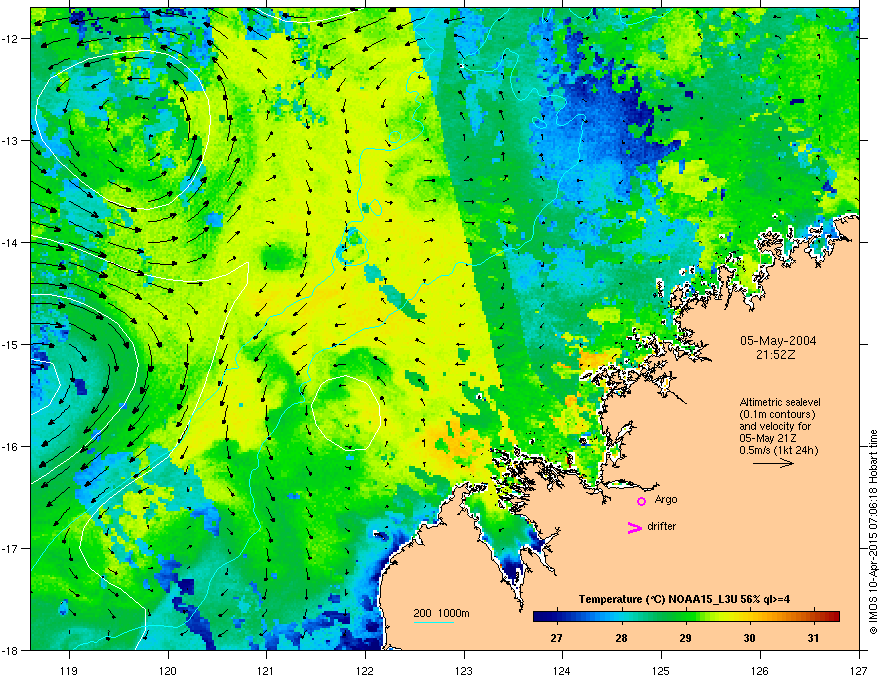Image resolution: width=880 pixels, height=680 pixels.
Task: Click the Argo legend label
Action: pos(666,499)
